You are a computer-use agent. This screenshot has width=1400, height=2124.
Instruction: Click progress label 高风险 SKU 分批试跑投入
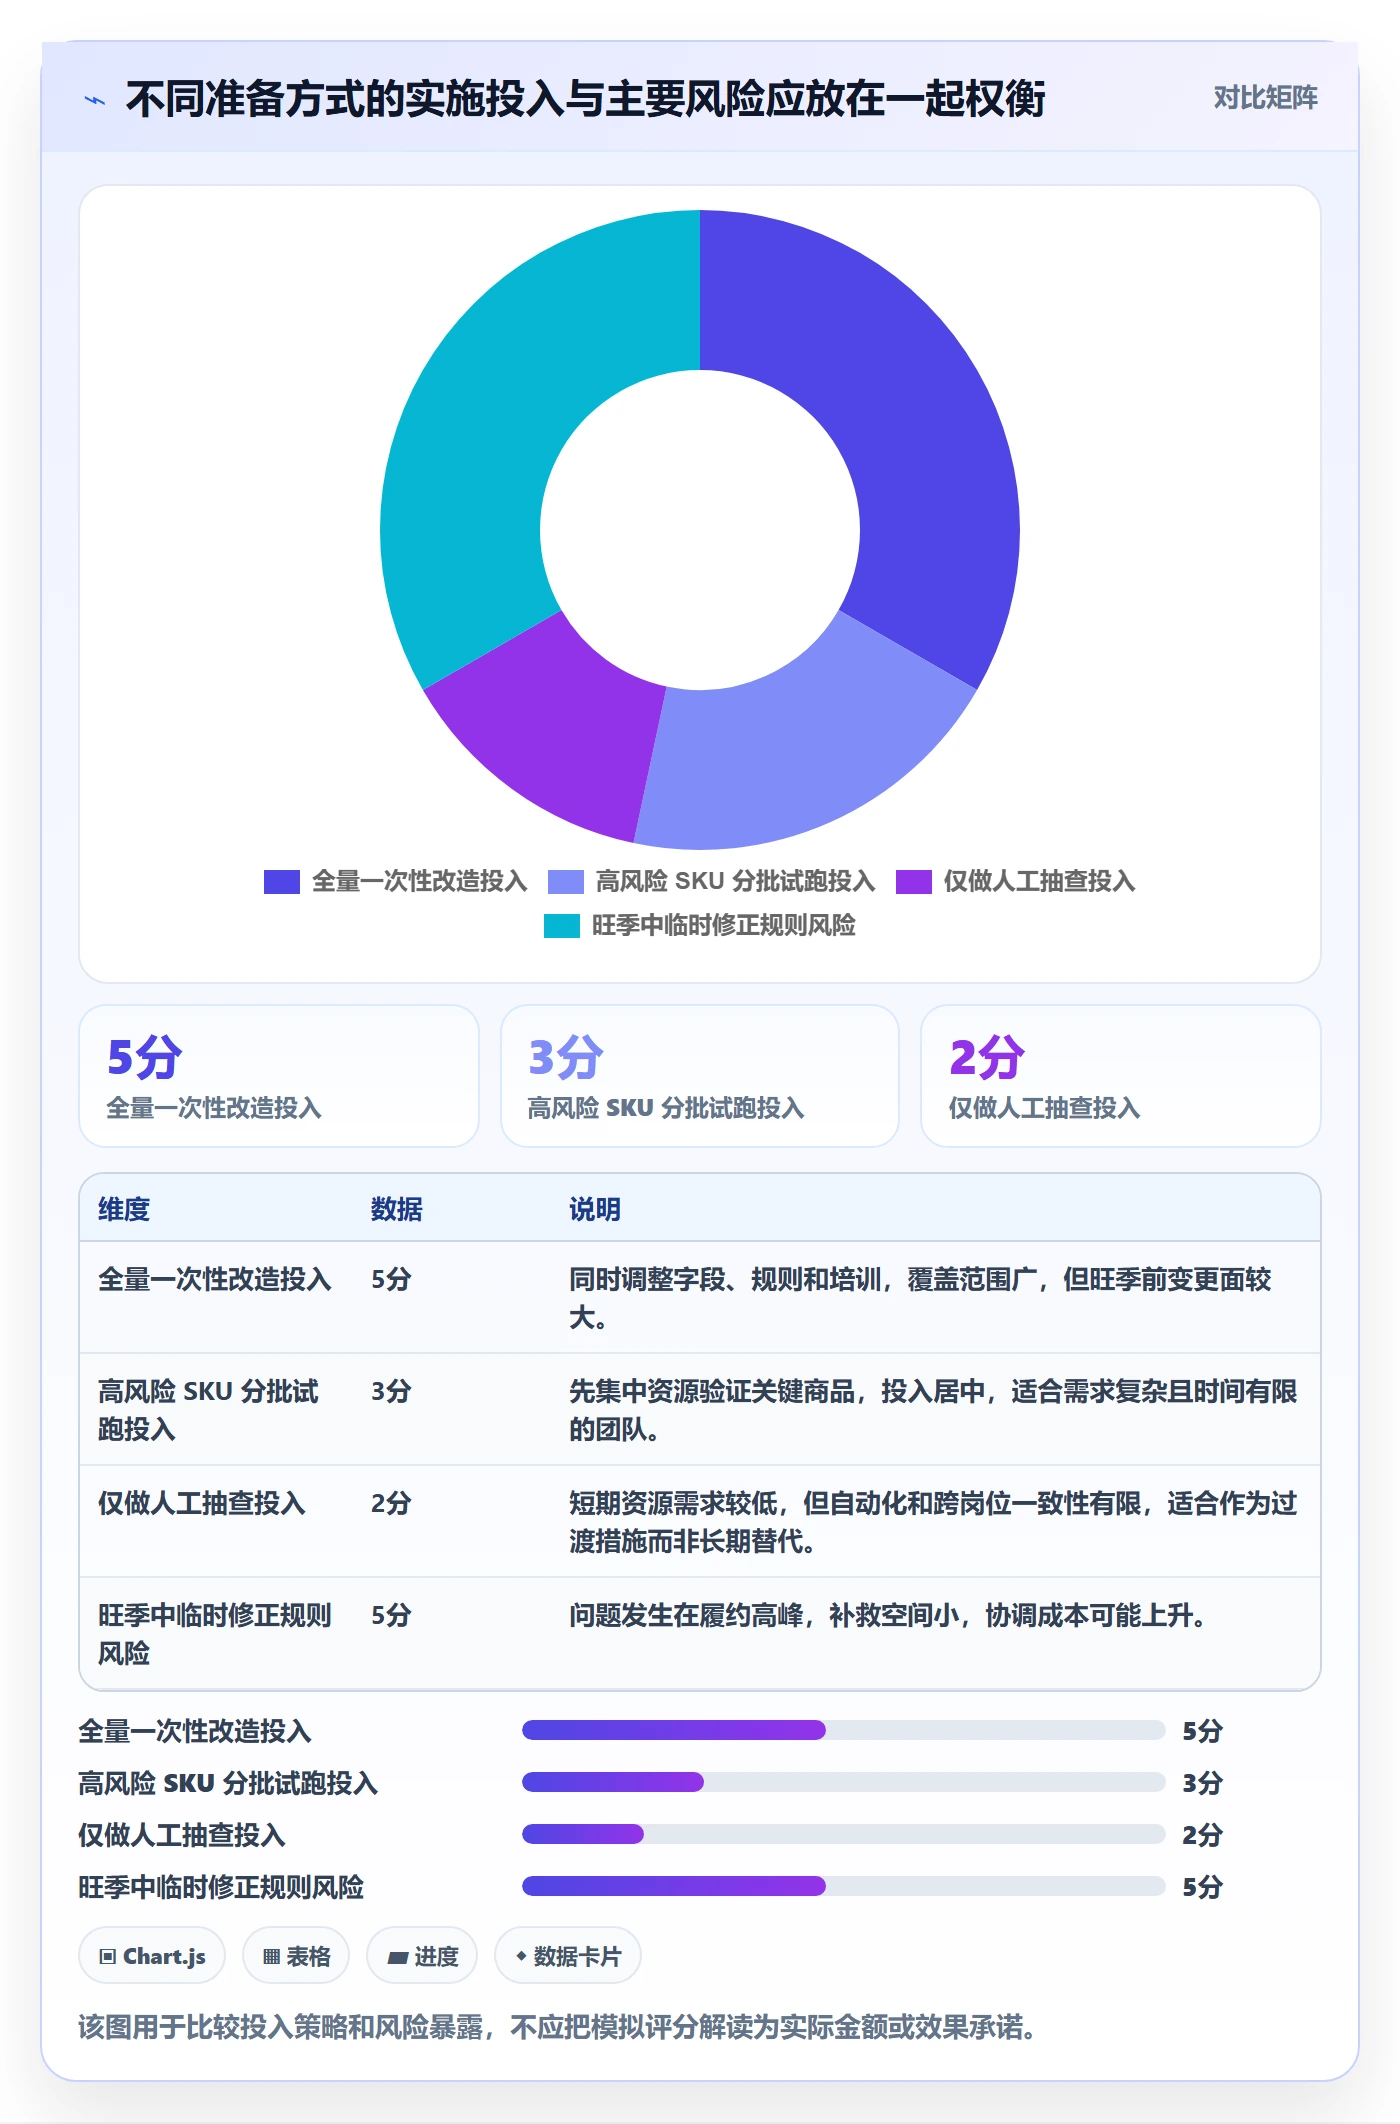228,1783
